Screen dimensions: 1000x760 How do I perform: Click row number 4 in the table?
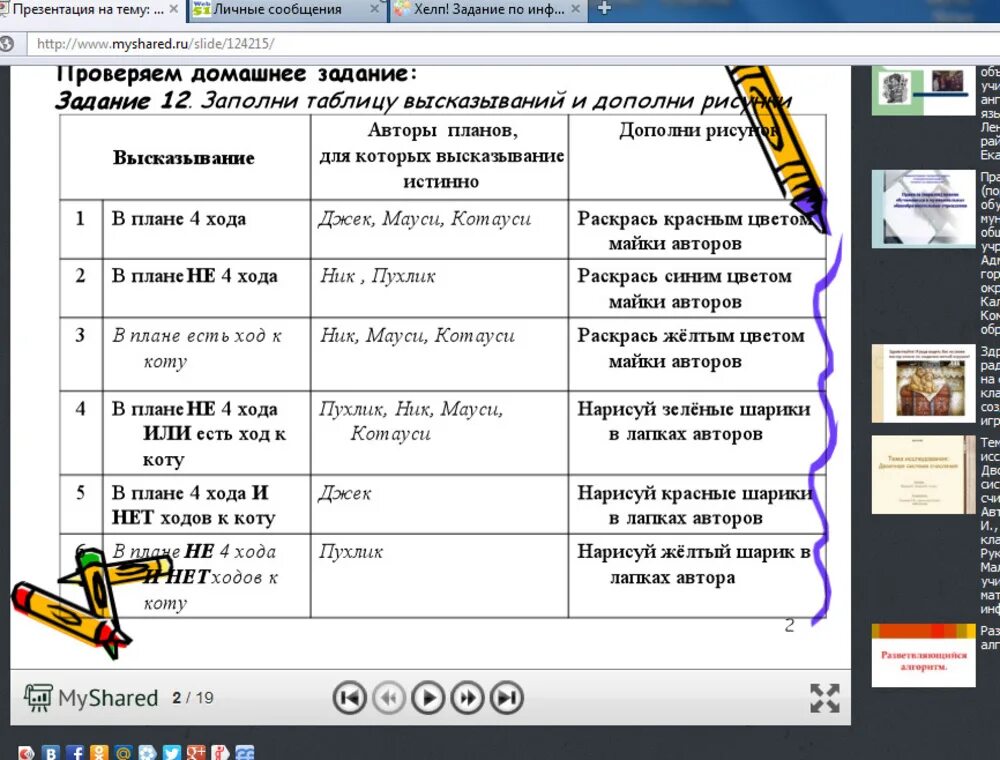(80, 408)
